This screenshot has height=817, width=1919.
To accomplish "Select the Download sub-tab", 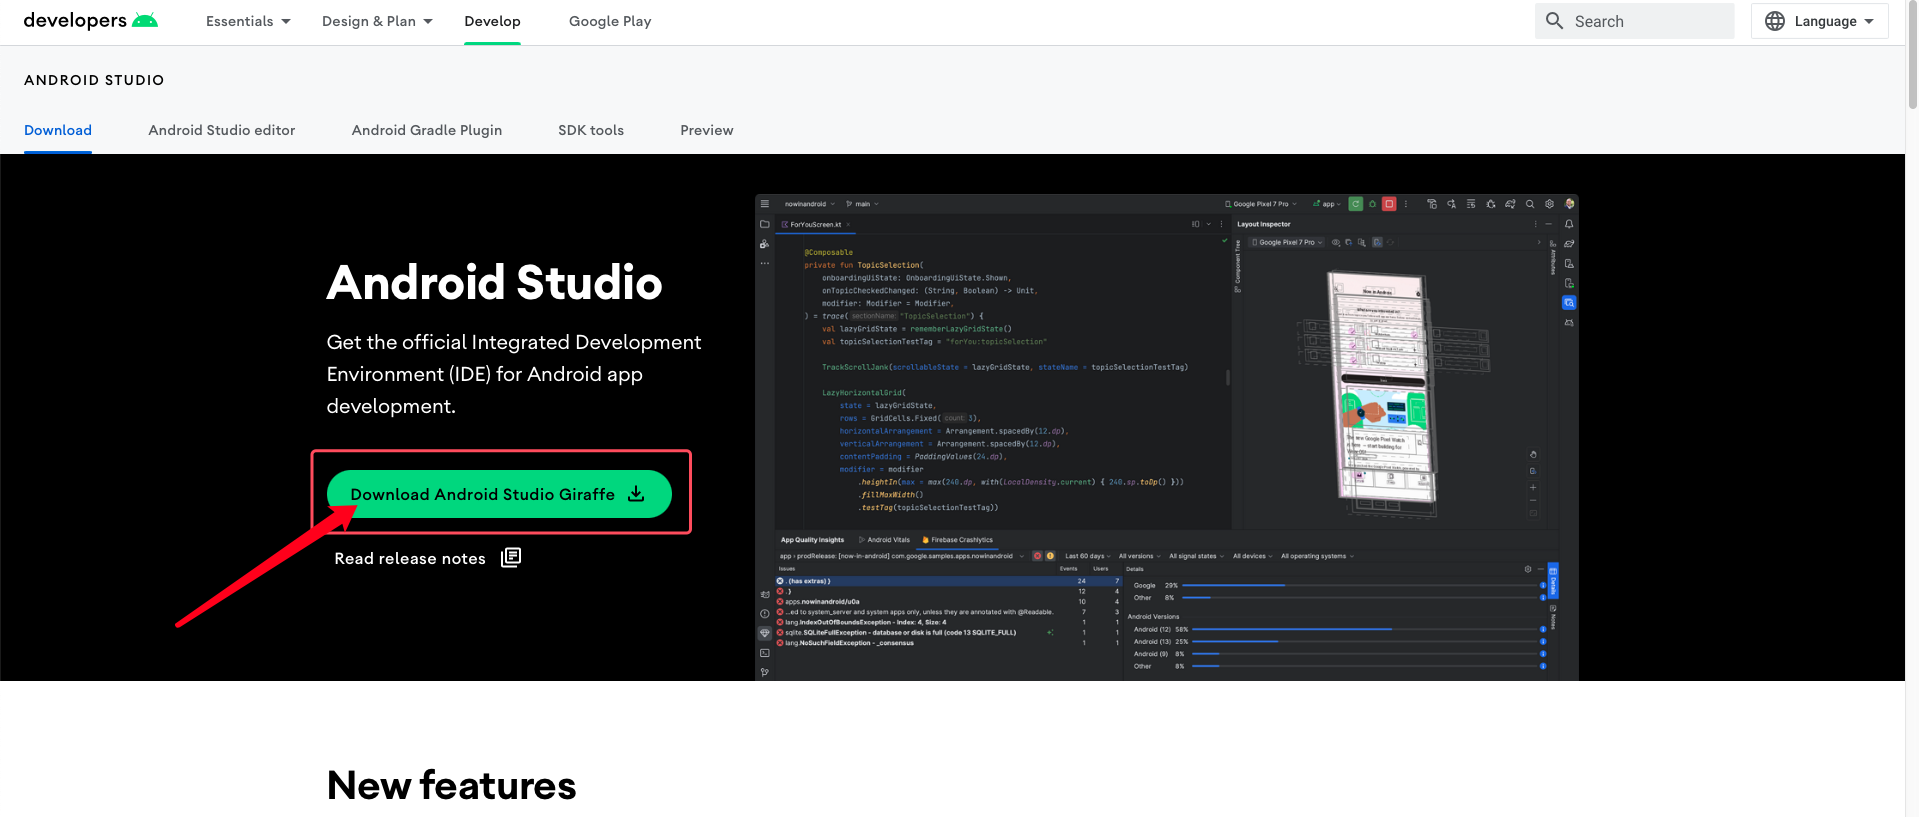I will click(58, 130).
